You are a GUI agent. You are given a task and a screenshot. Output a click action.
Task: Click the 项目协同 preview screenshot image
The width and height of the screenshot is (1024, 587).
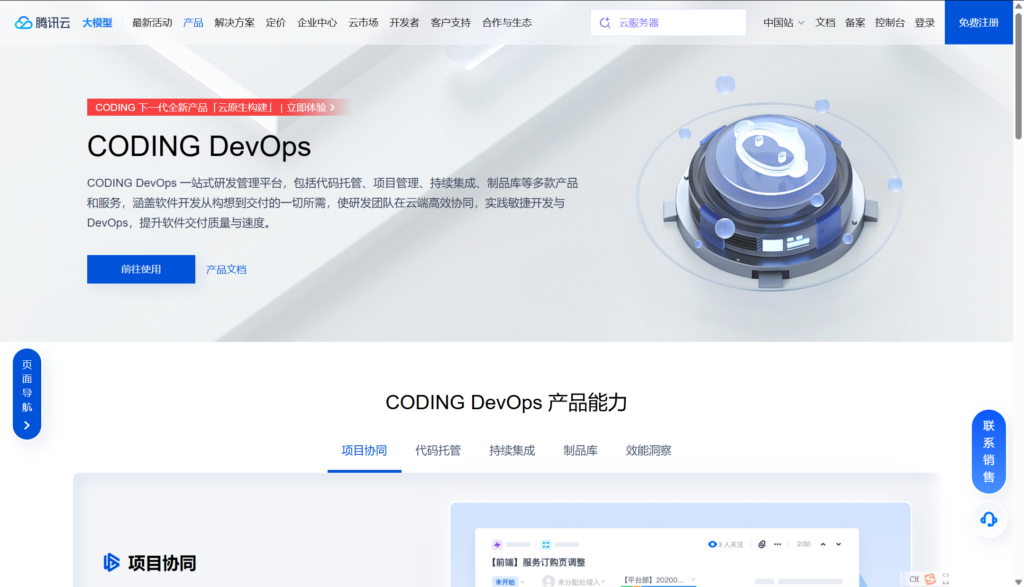[x=680, y=545]
